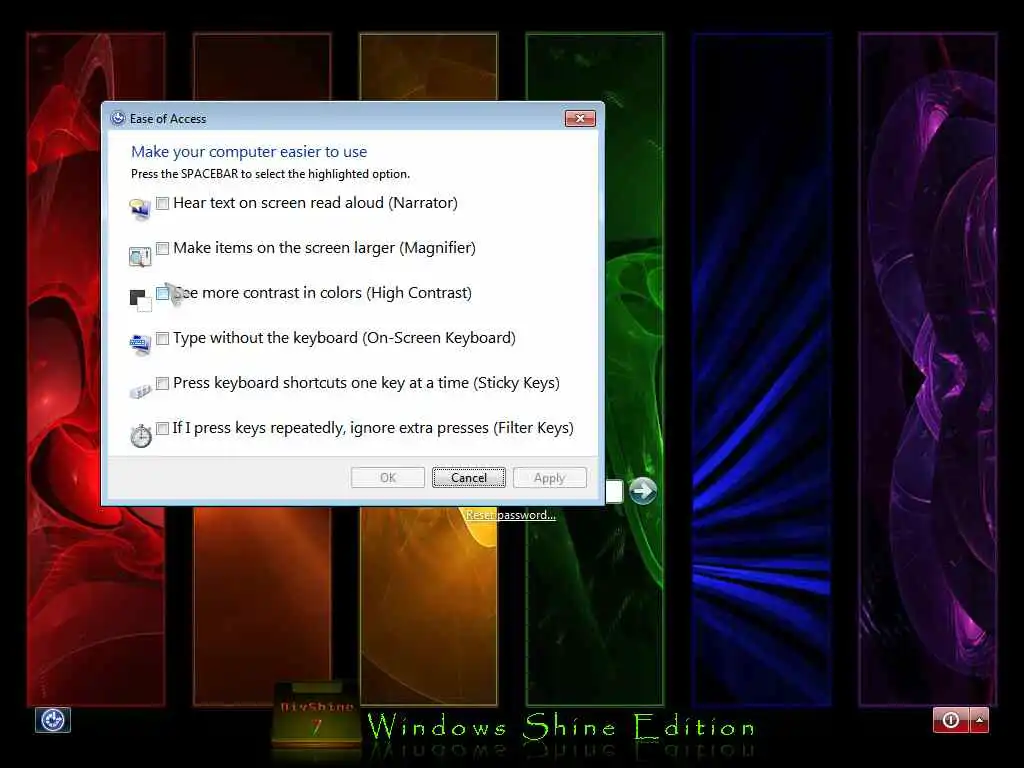
Task: Click 'If I press keys repeatedly' Filter Keys label
Action: (x=373, y=428)
